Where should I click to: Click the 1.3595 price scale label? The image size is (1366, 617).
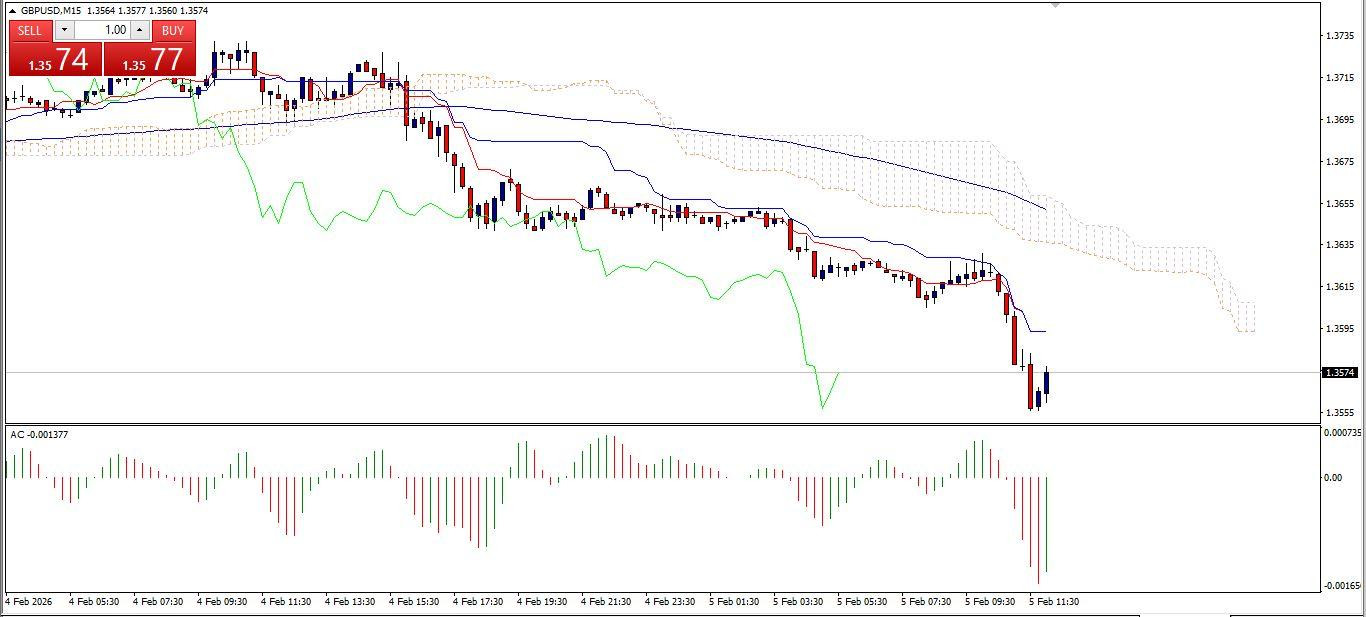click(1340, 328)
